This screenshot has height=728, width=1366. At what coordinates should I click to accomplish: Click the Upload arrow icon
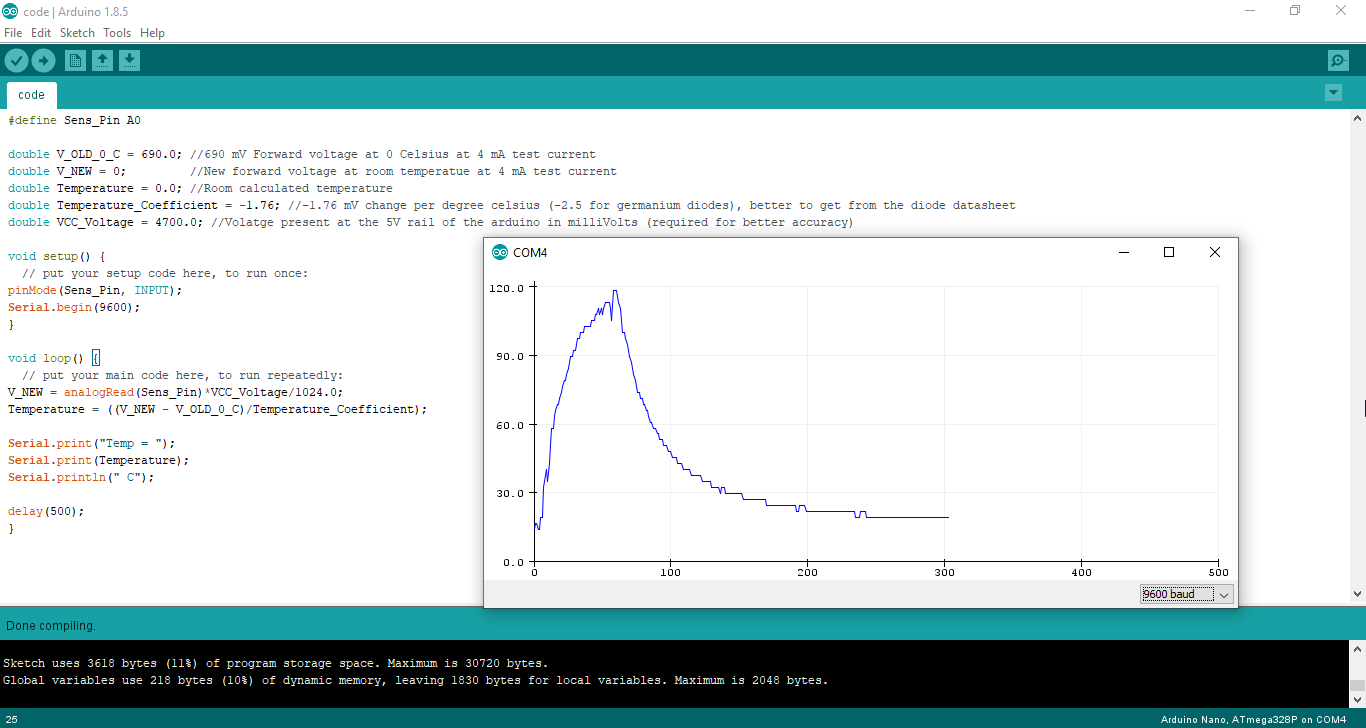tap(43, 61)
